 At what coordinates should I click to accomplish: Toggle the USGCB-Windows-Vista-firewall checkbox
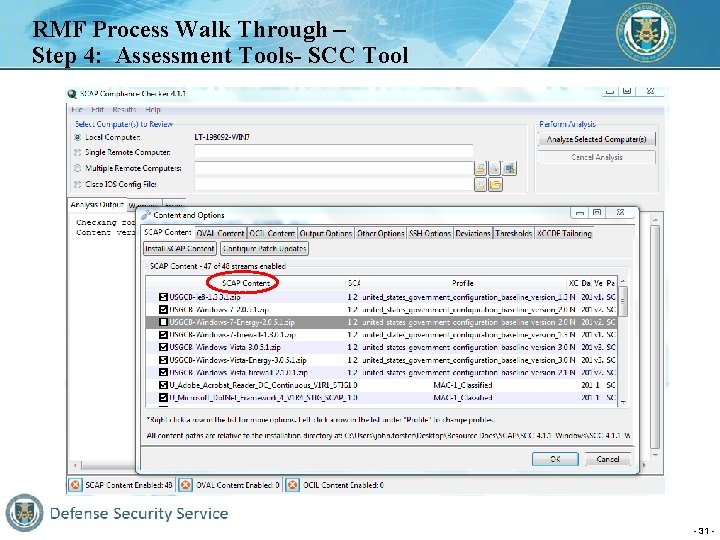163,372
